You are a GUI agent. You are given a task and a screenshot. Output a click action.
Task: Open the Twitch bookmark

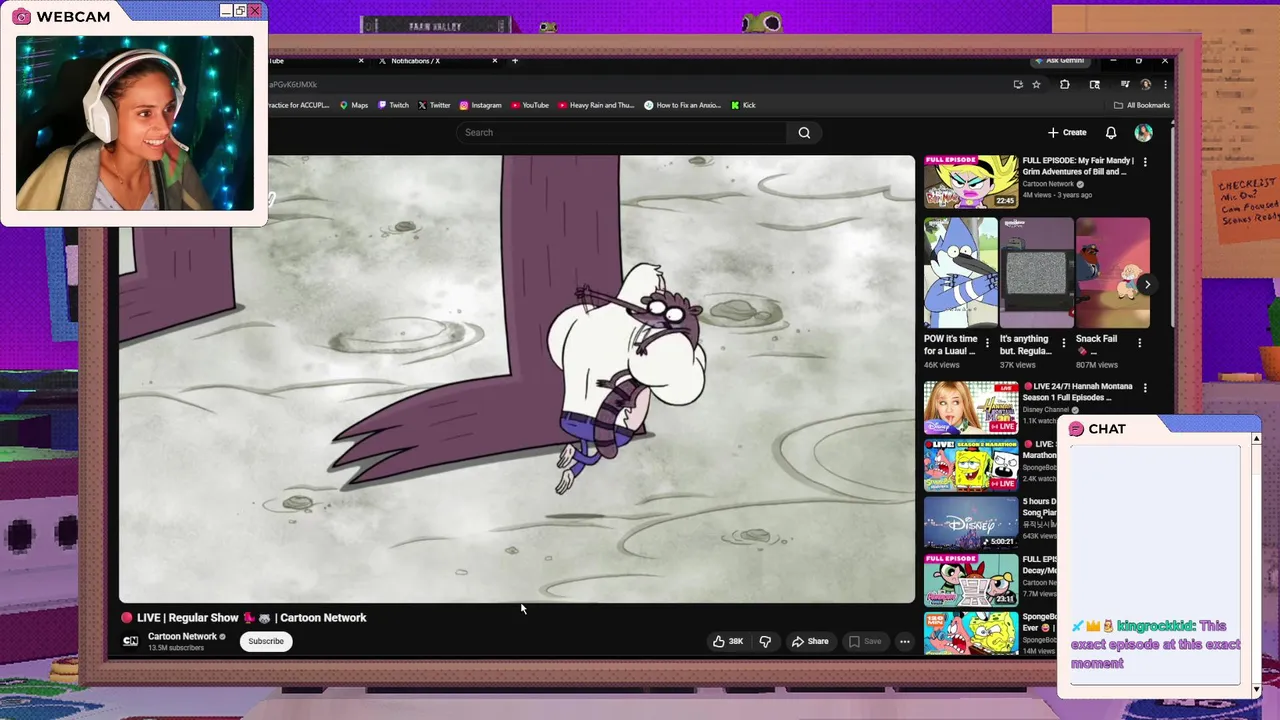[393, 105]
